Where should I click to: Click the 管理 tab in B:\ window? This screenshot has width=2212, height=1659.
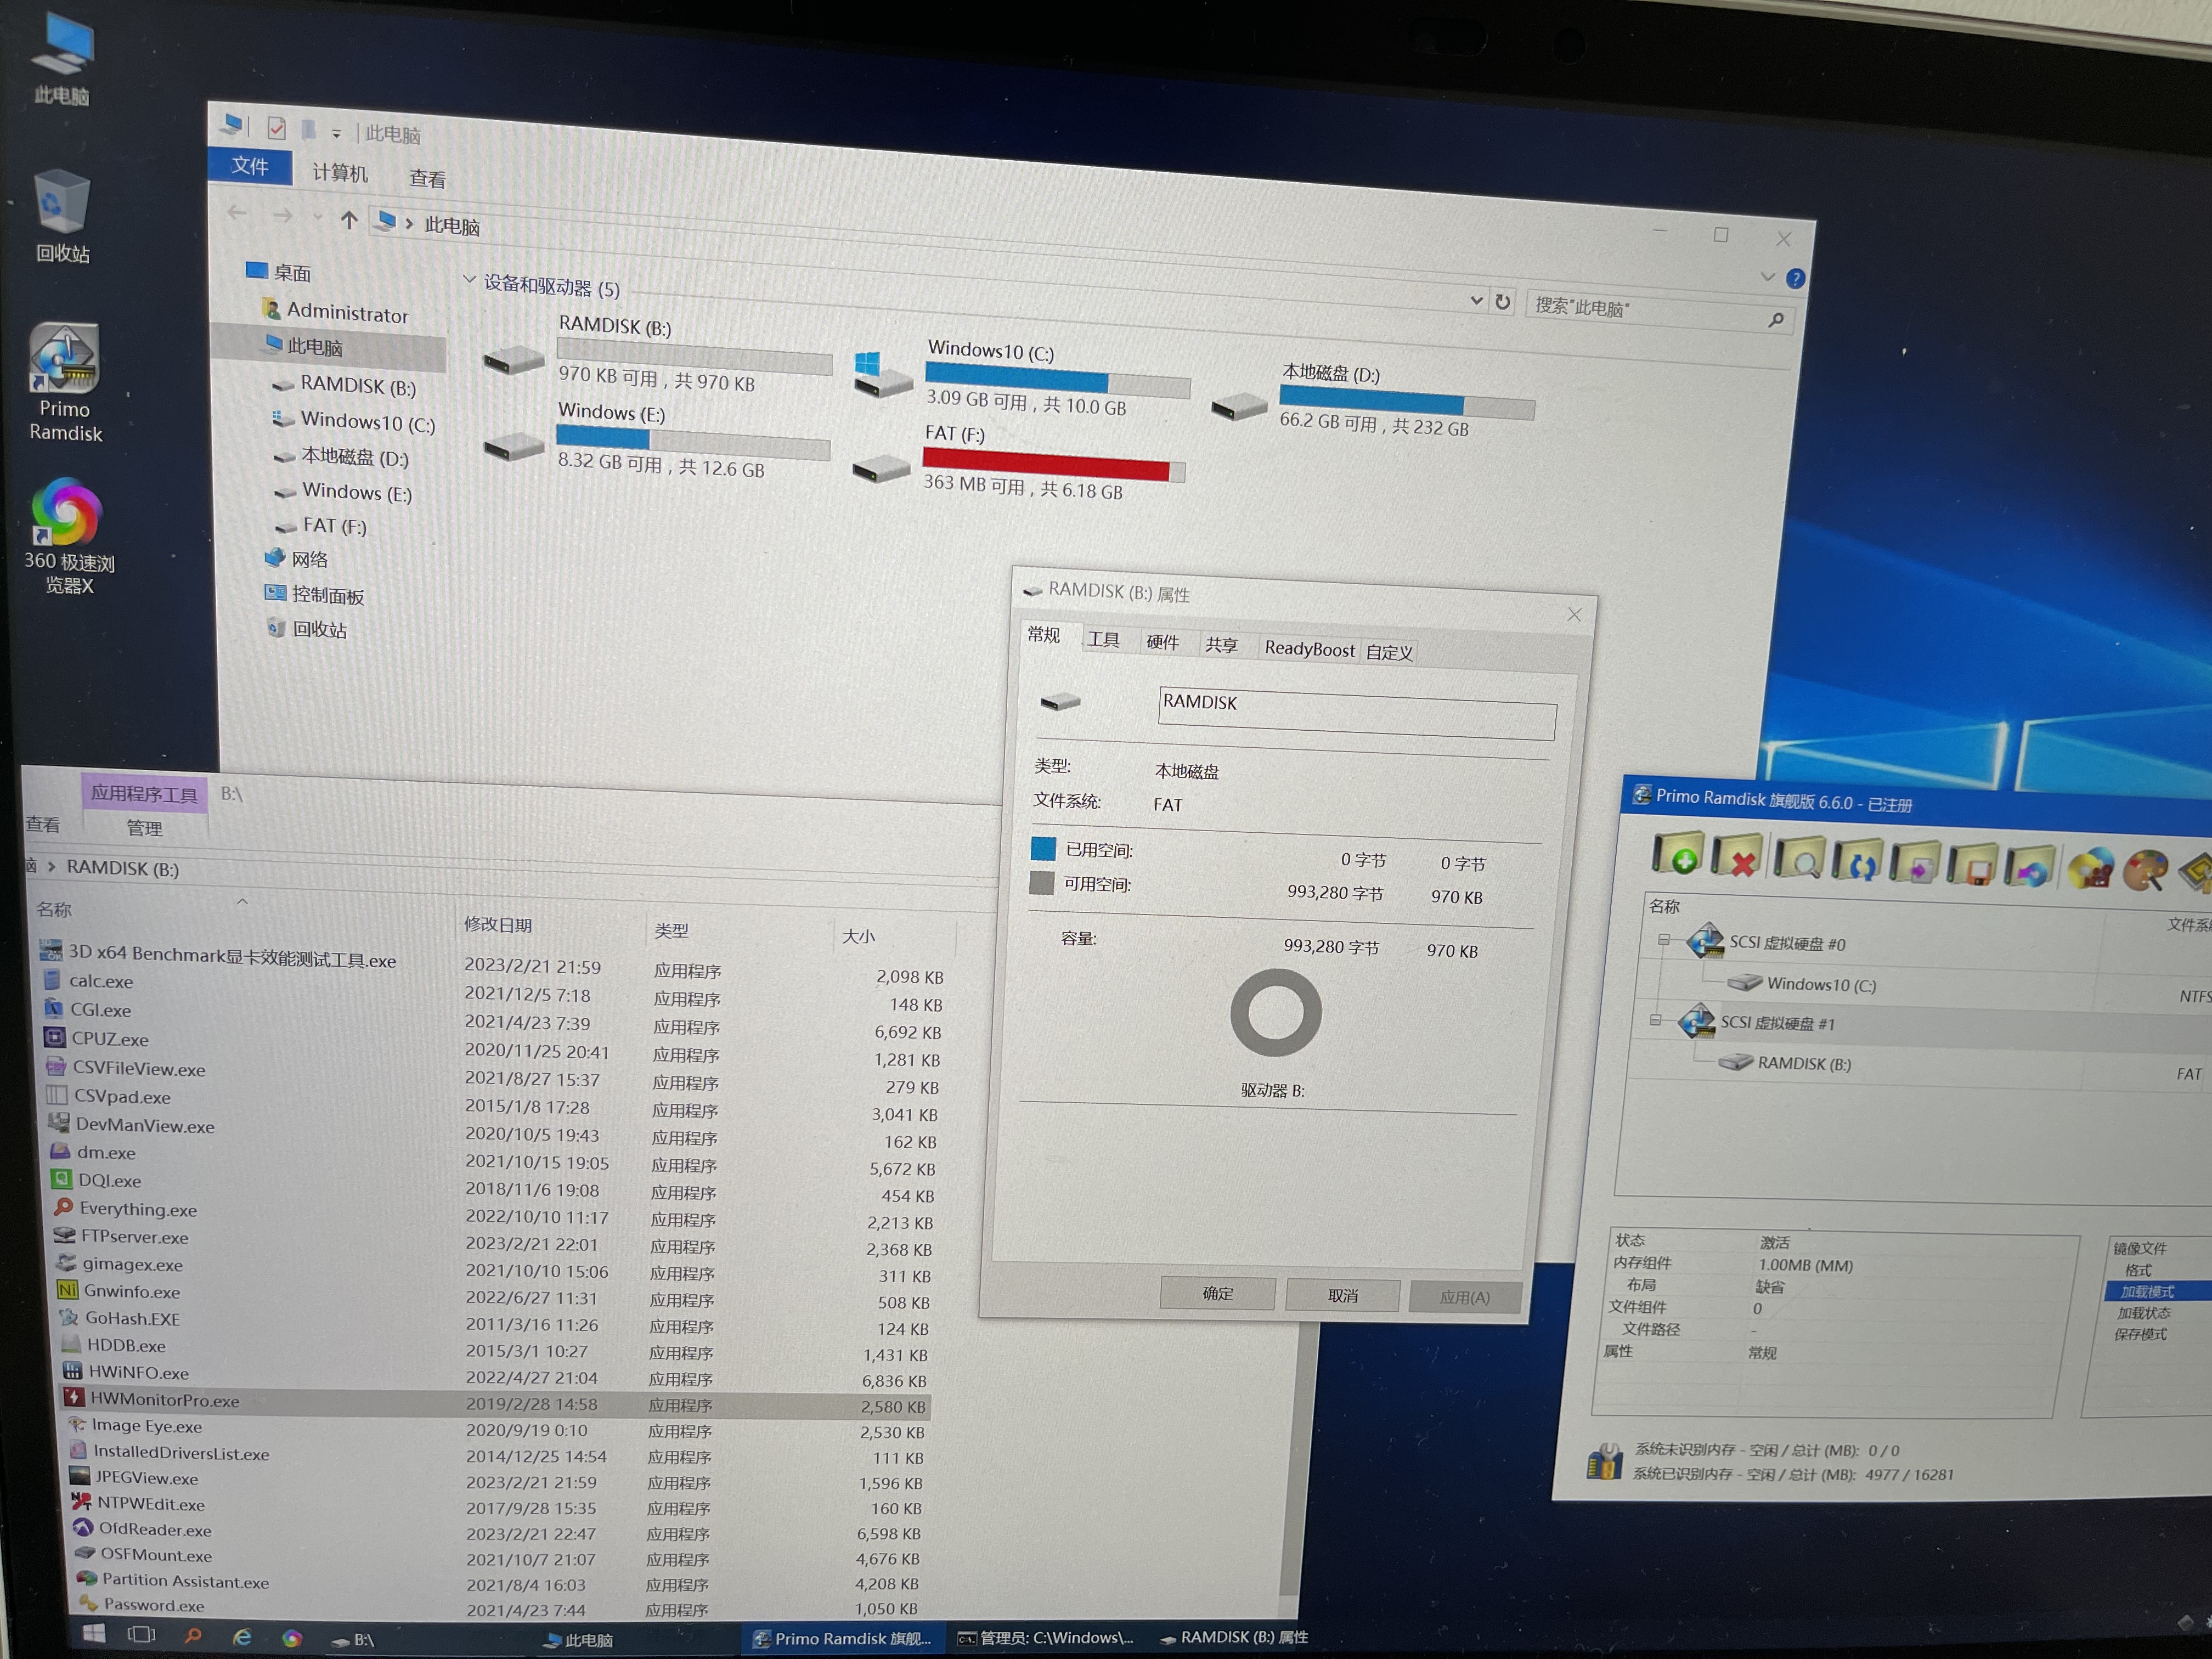tap(144, 828)
